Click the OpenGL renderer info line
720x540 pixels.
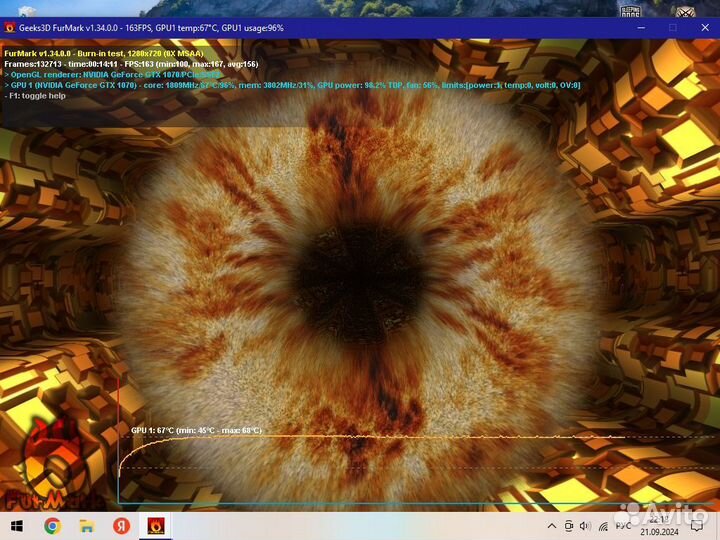[110, 75]
